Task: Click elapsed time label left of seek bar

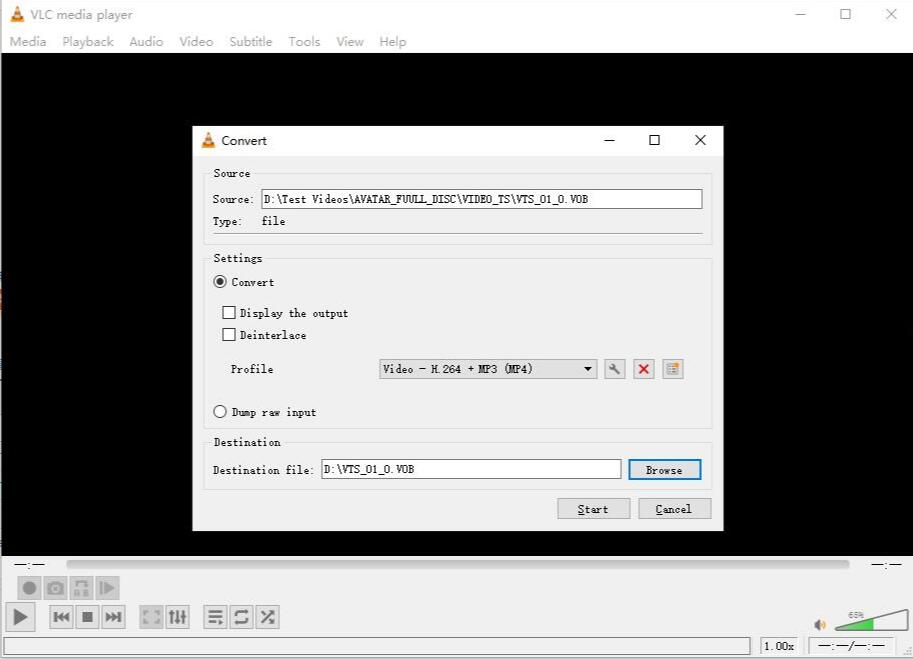Action: [x=30, y=564]
